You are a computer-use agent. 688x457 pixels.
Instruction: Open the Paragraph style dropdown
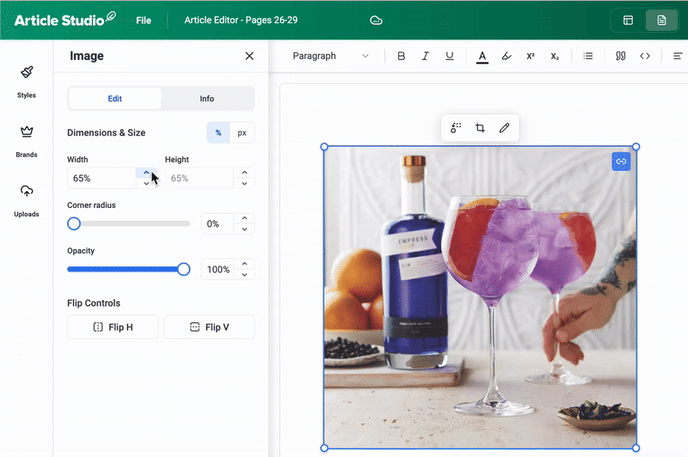[330, 56]
